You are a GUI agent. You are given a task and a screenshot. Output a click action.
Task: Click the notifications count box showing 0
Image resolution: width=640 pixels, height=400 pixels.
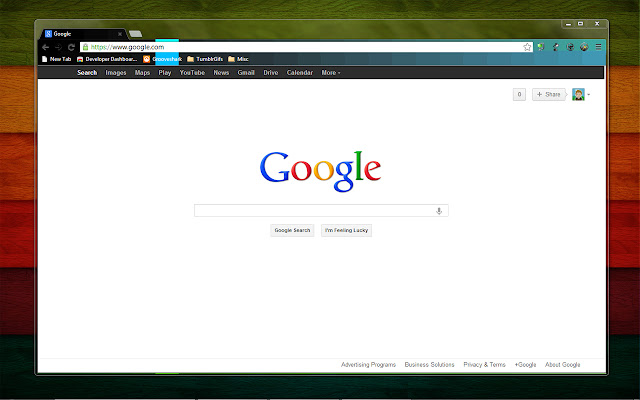tap(519, 94)
